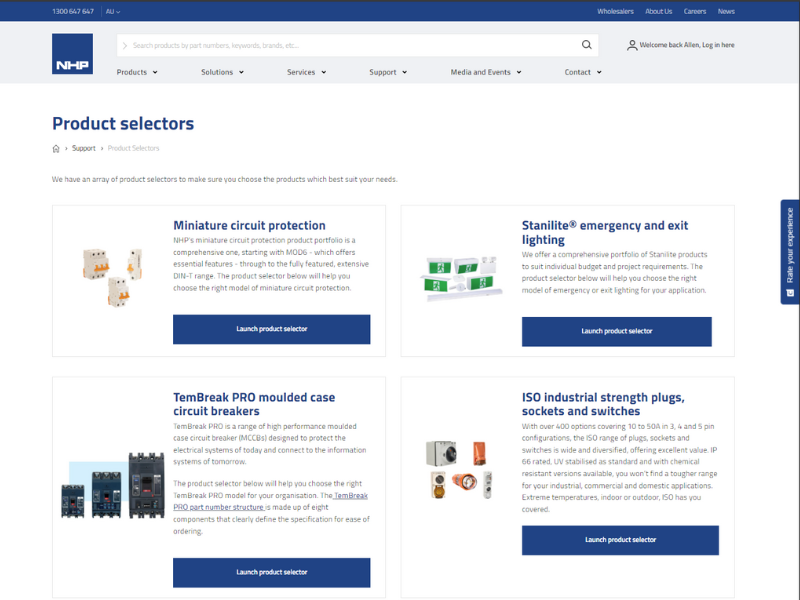800x600 pixels.
Task: Click the home breadcrumb icon
Action: [56, 148]
